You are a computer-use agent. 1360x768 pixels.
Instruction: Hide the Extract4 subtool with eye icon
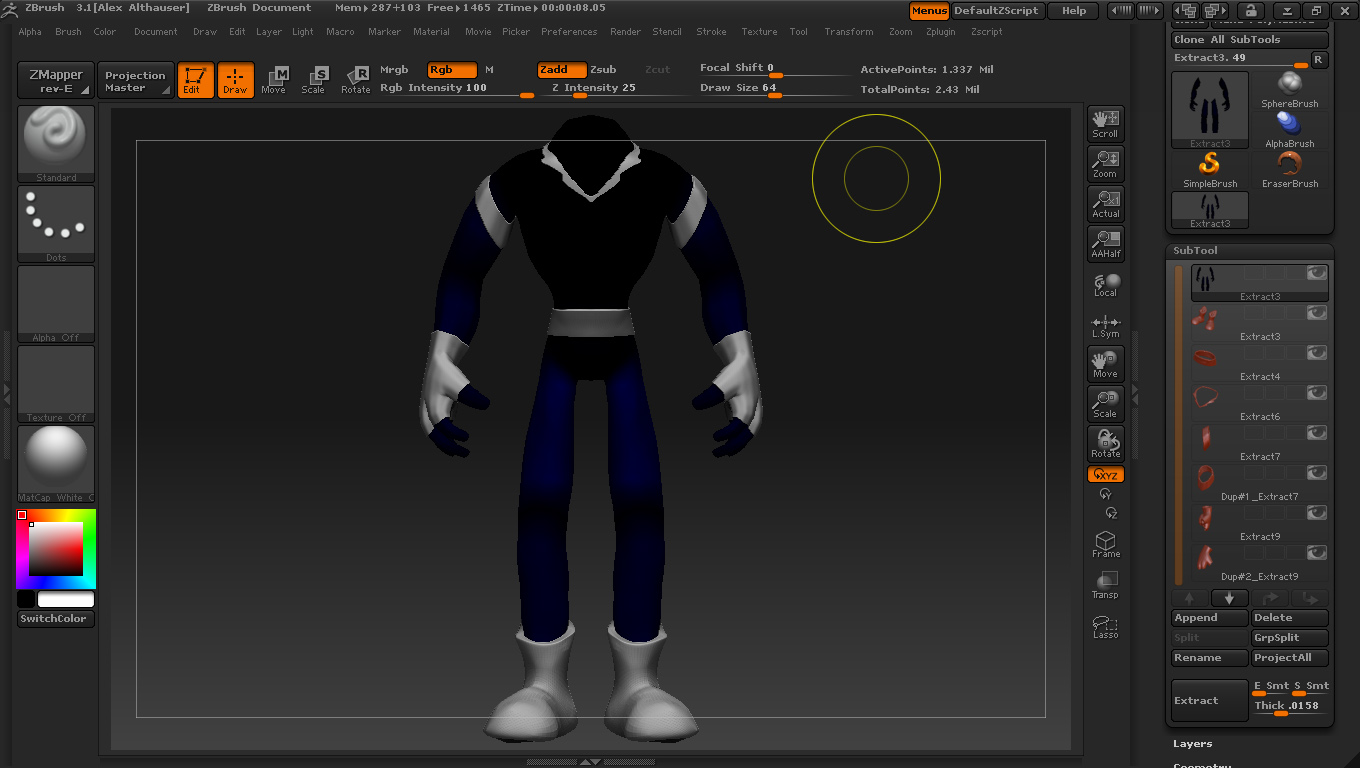pyautogui.click(x=1317, y=353)
